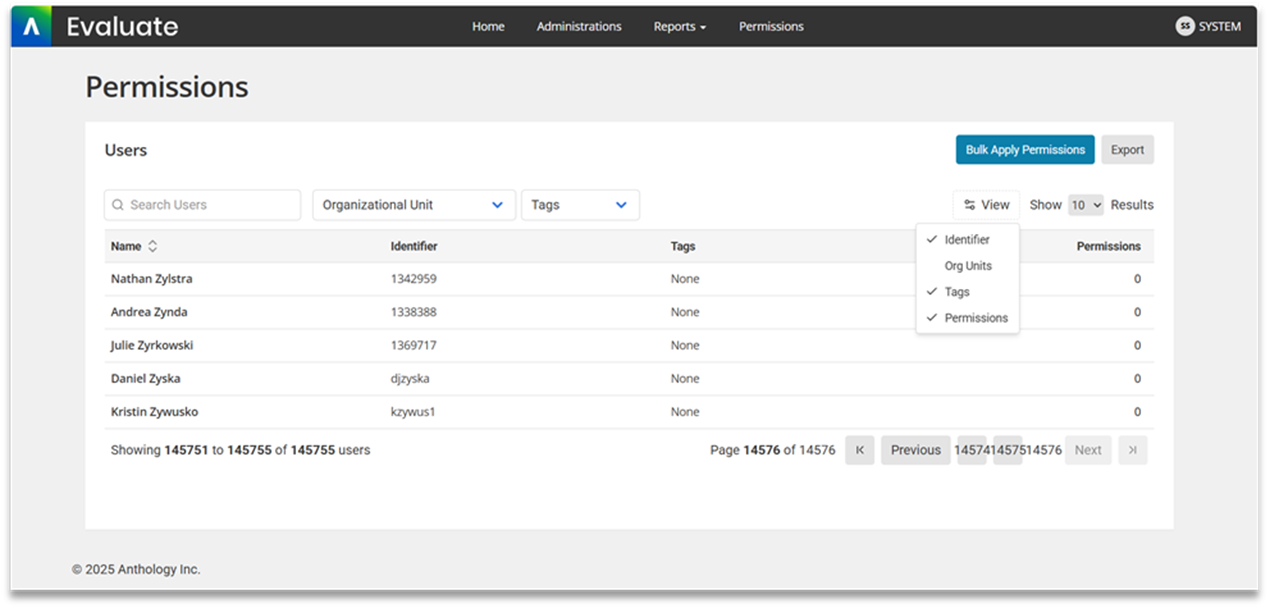Click Bulk Apply Permissions button
This screenshot has height=608, width=1270.
click(x=1024, y=150)
